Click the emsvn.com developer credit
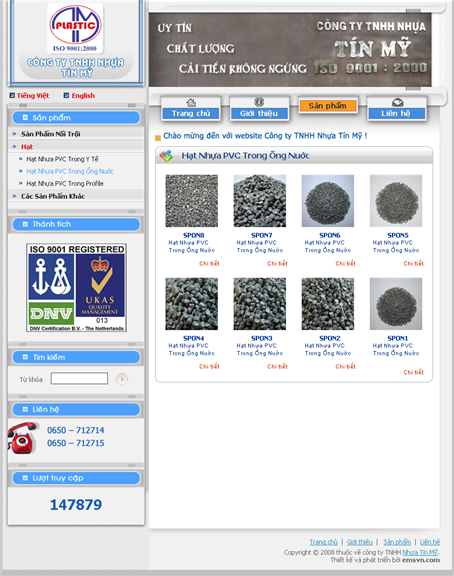Screen dimensions: 454x576 (x=421, y=560)
